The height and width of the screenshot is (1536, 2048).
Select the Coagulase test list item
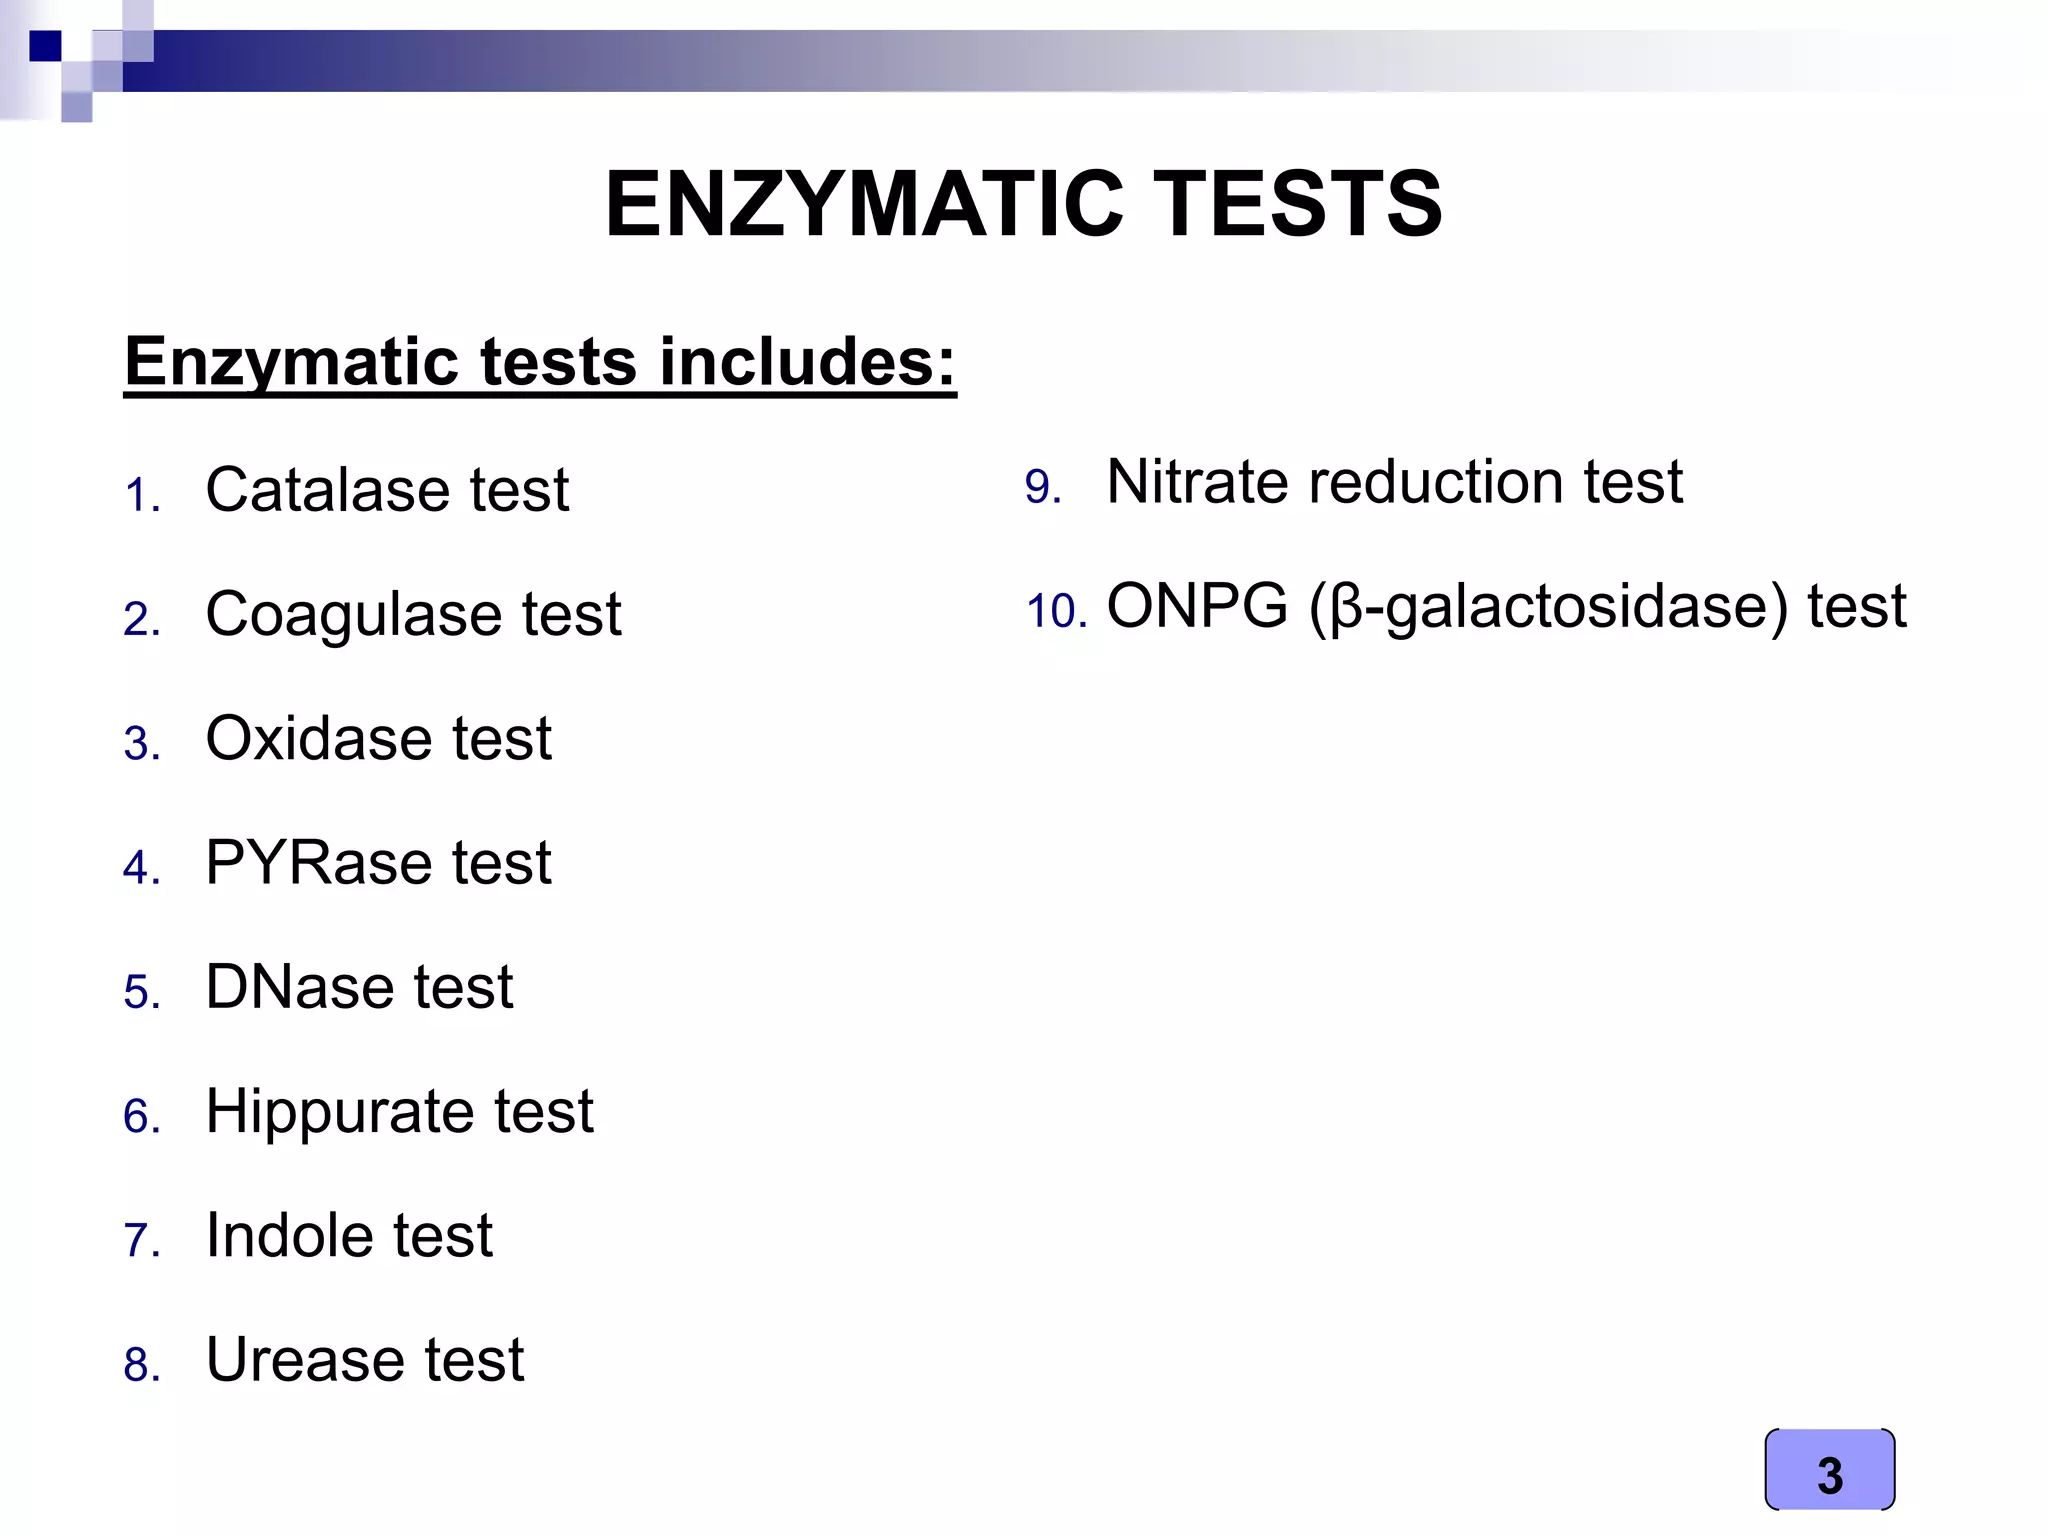coord(413,614)
